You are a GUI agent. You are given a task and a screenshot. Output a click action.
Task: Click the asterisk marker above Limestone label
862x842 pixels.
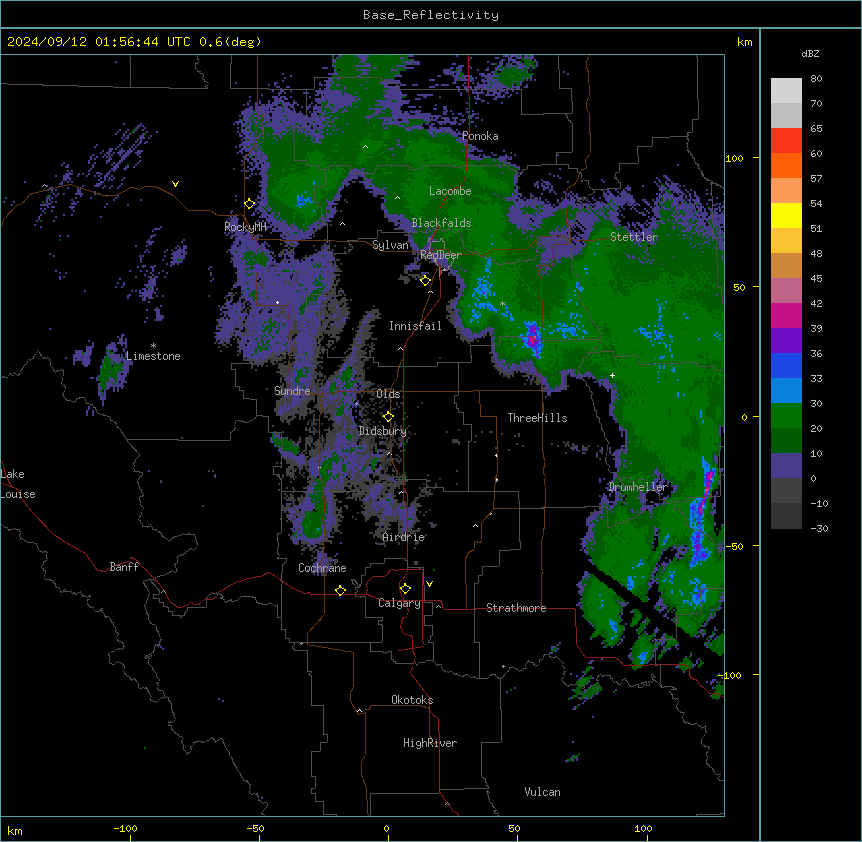[153, 346]
